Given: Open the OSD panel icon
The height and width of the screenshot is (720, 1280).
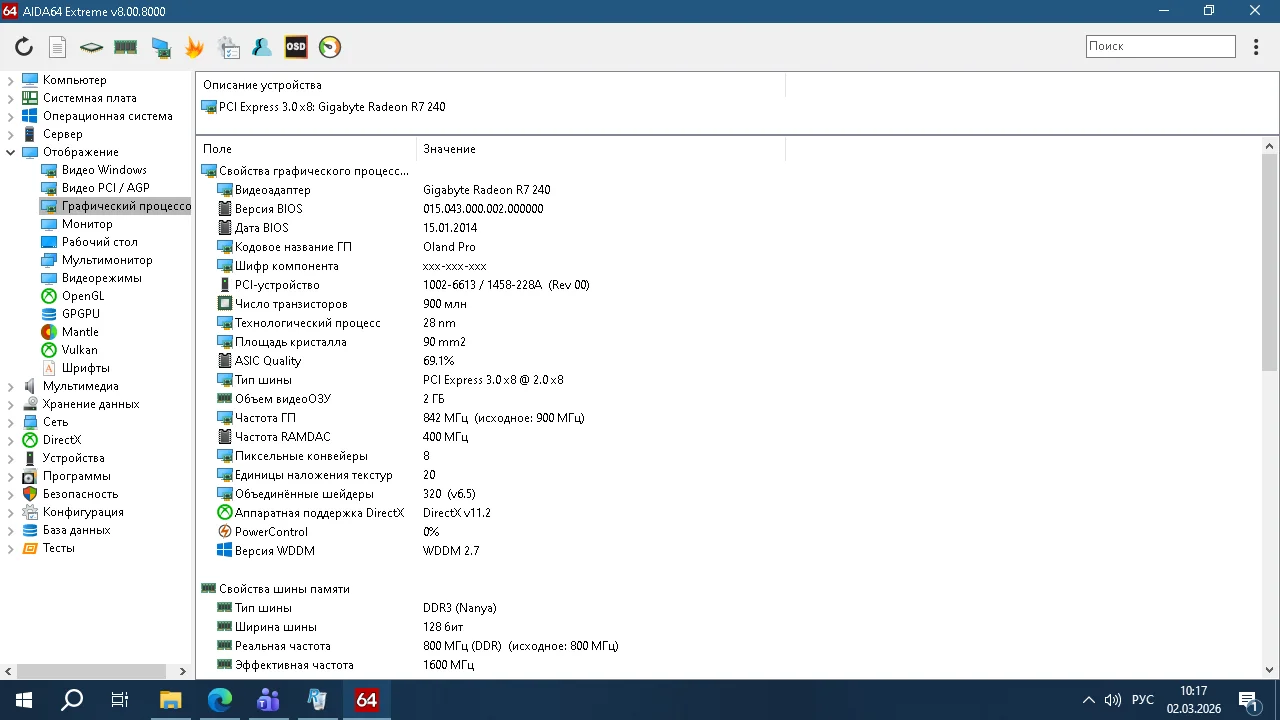Looking at the screenshot, I should (x=296, y=47).
